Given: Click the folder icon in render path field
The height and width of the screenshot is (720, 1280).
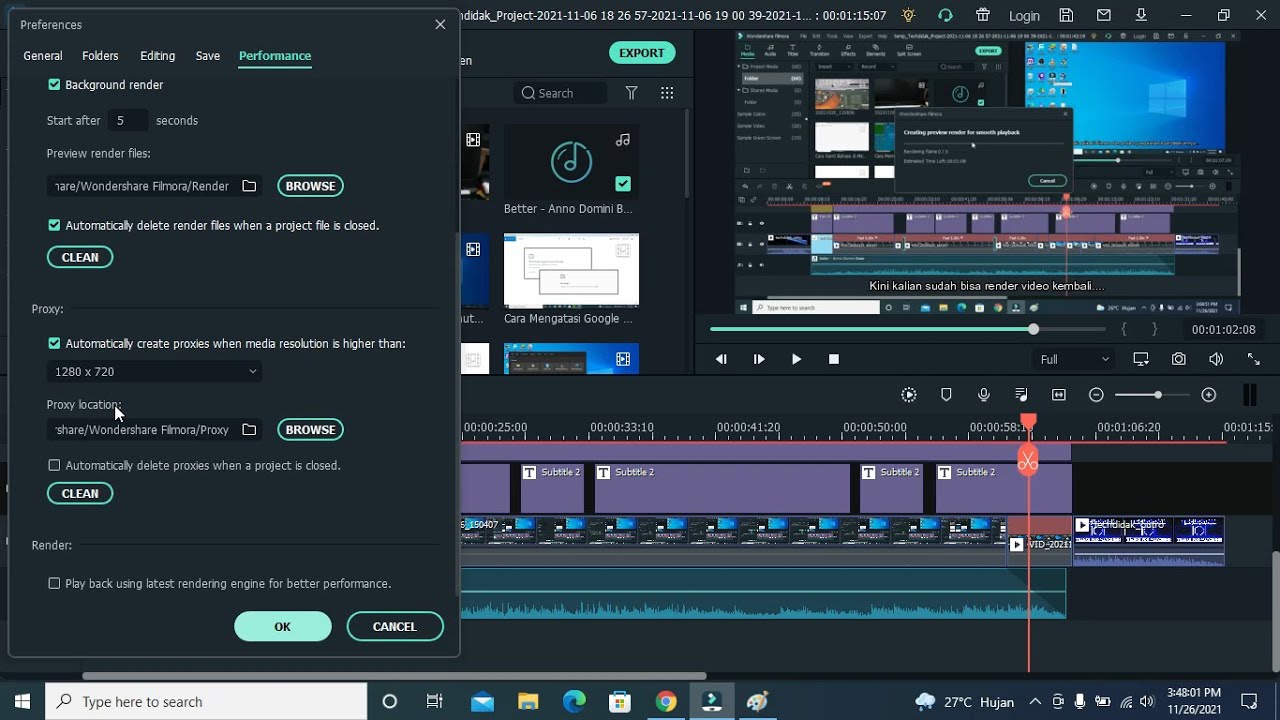Looking at the screenshot, I should coord(249,186).
